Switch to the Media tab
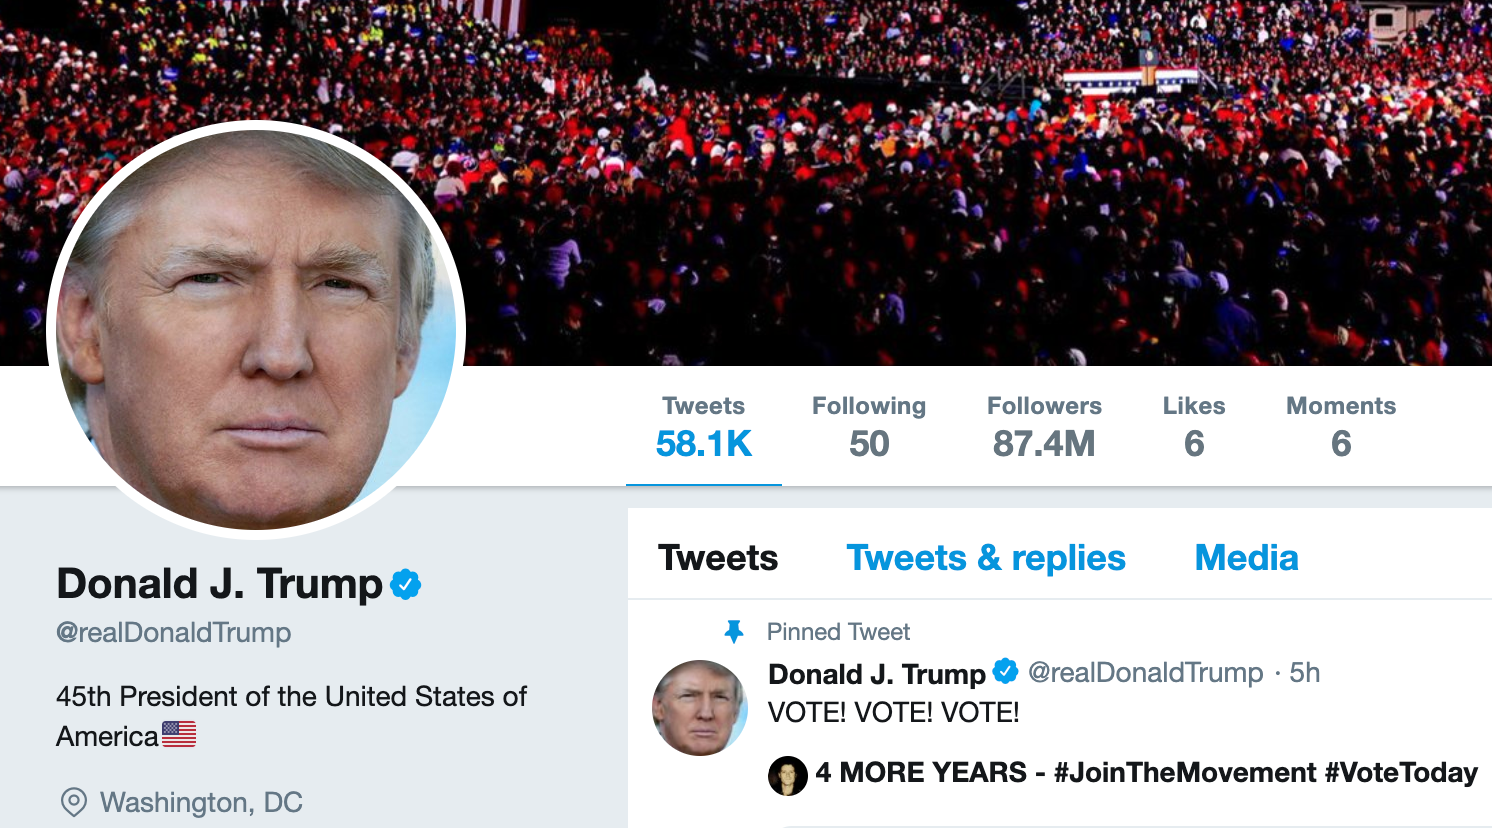This screenshot has width=1492, height=828. [x=1246, y=558]
